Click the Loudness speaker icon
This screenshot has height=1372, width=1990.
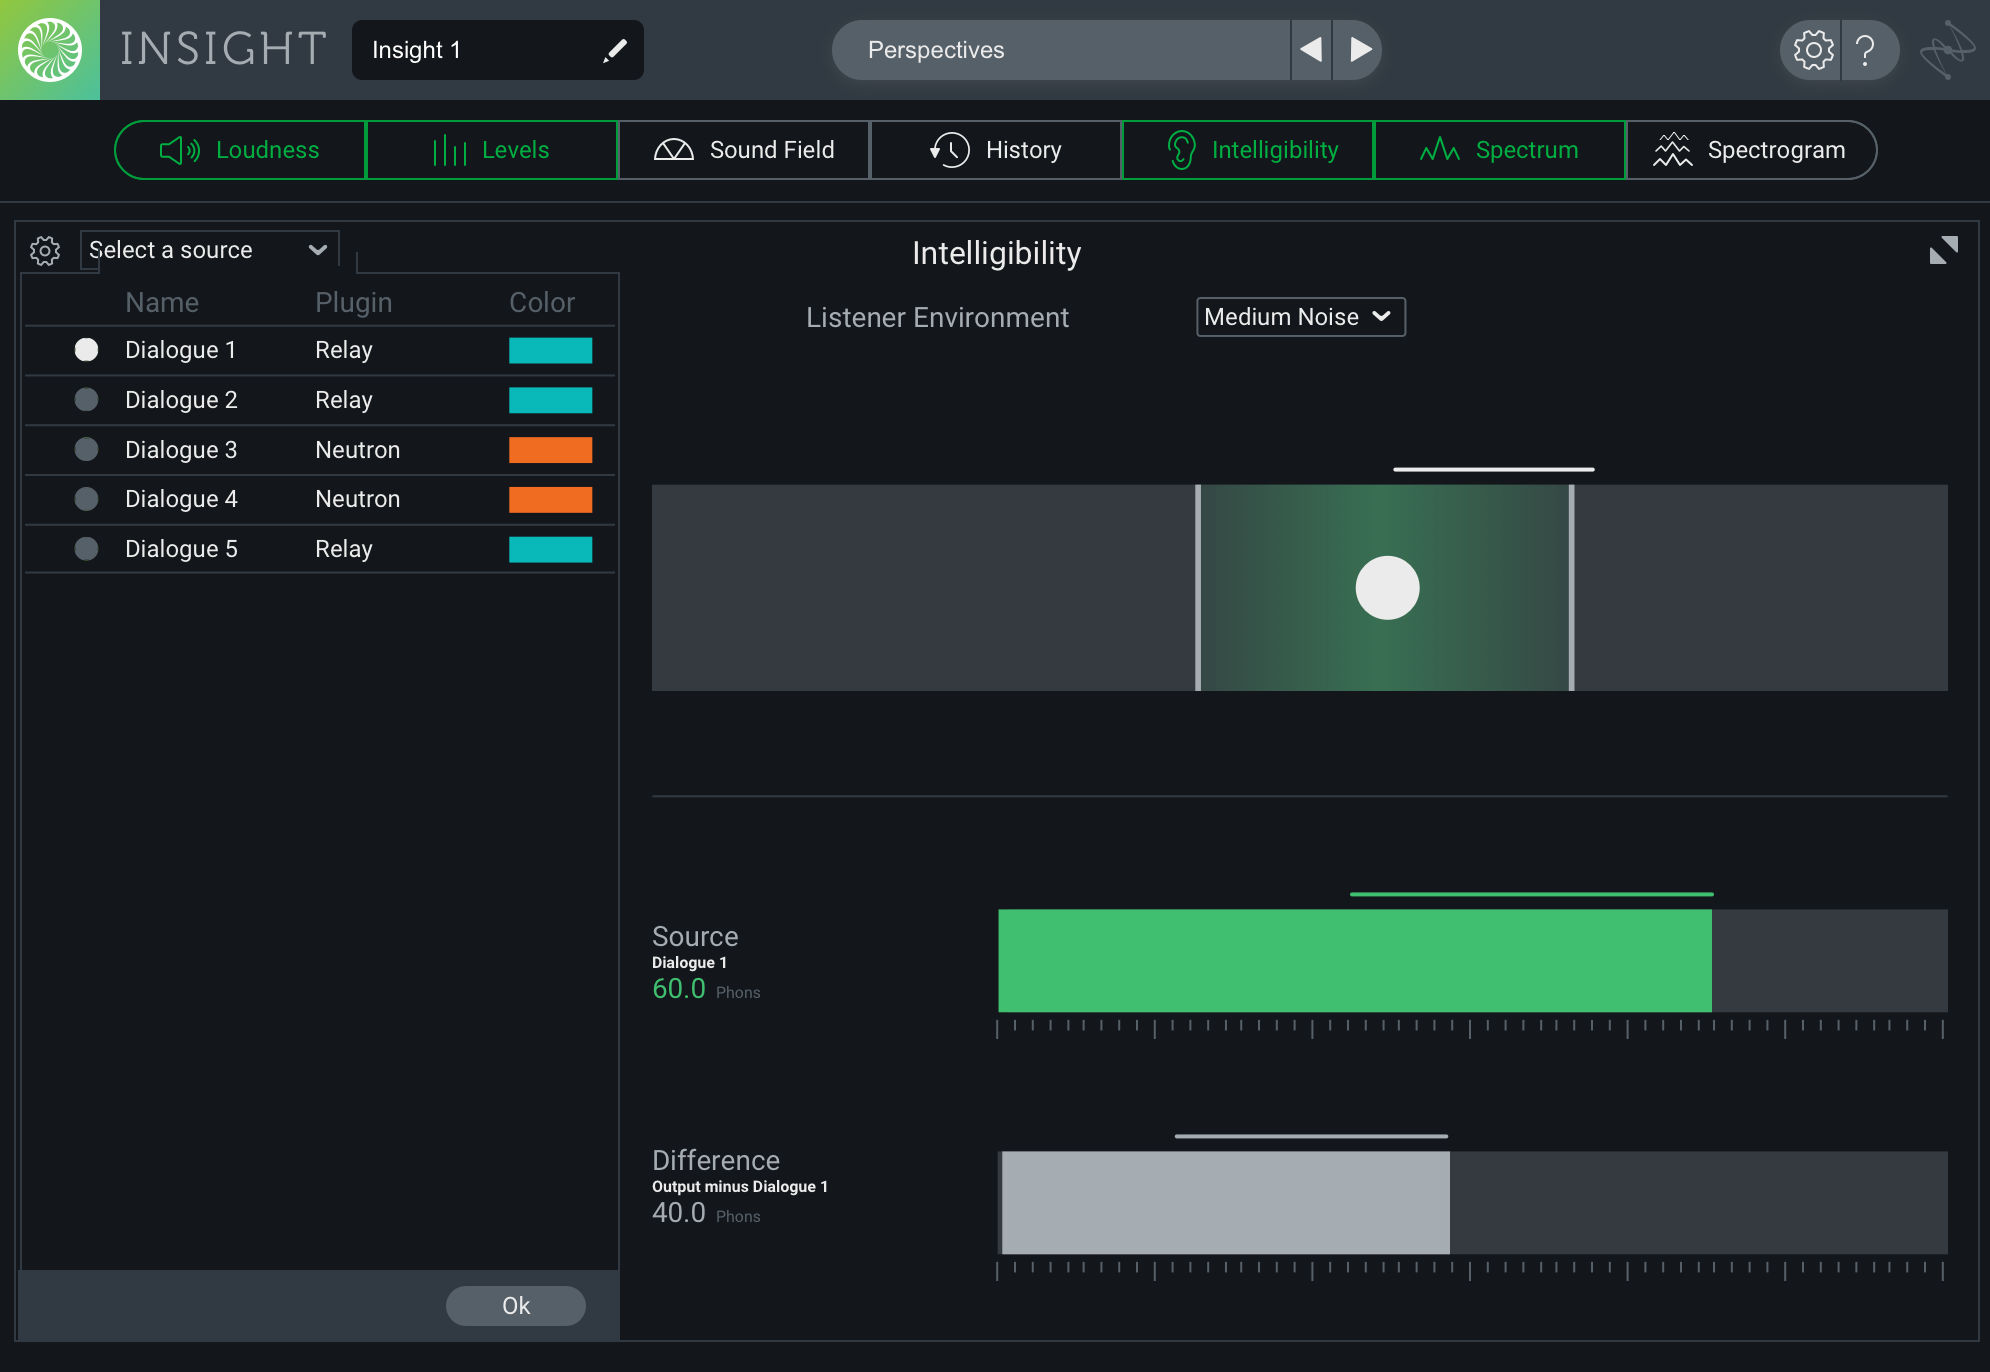pos(180,151)
